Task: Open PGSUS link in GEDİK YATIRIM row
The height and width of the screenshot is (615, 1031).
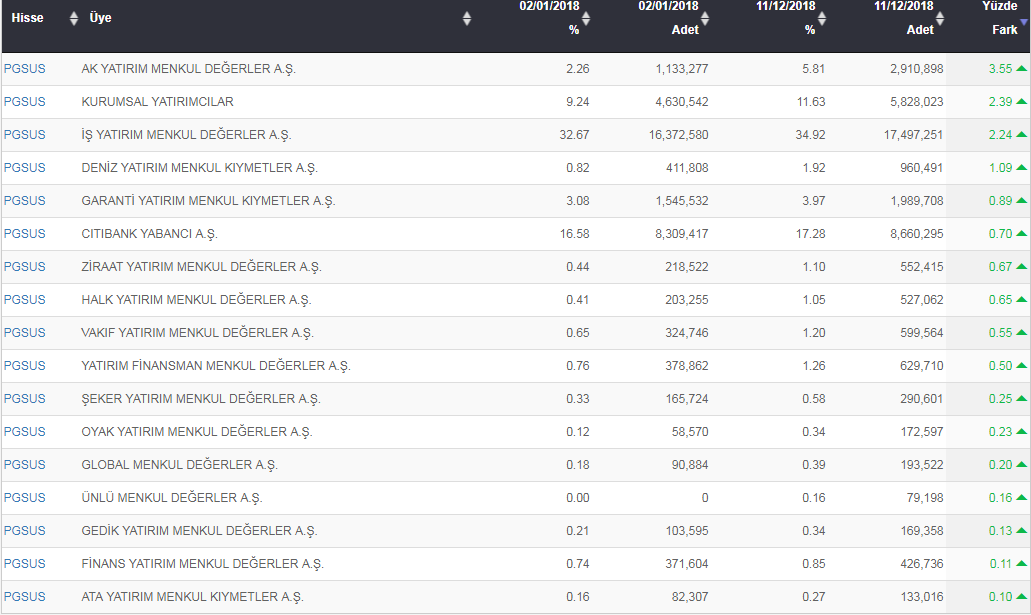Action: pyautogui.click(x=24, y=531)
